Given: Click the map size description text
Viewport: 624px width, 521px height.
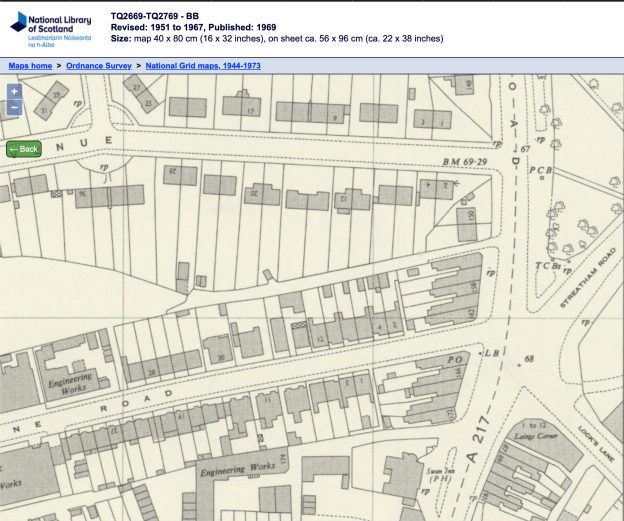Looking at the screenshot, I should 277,39.
